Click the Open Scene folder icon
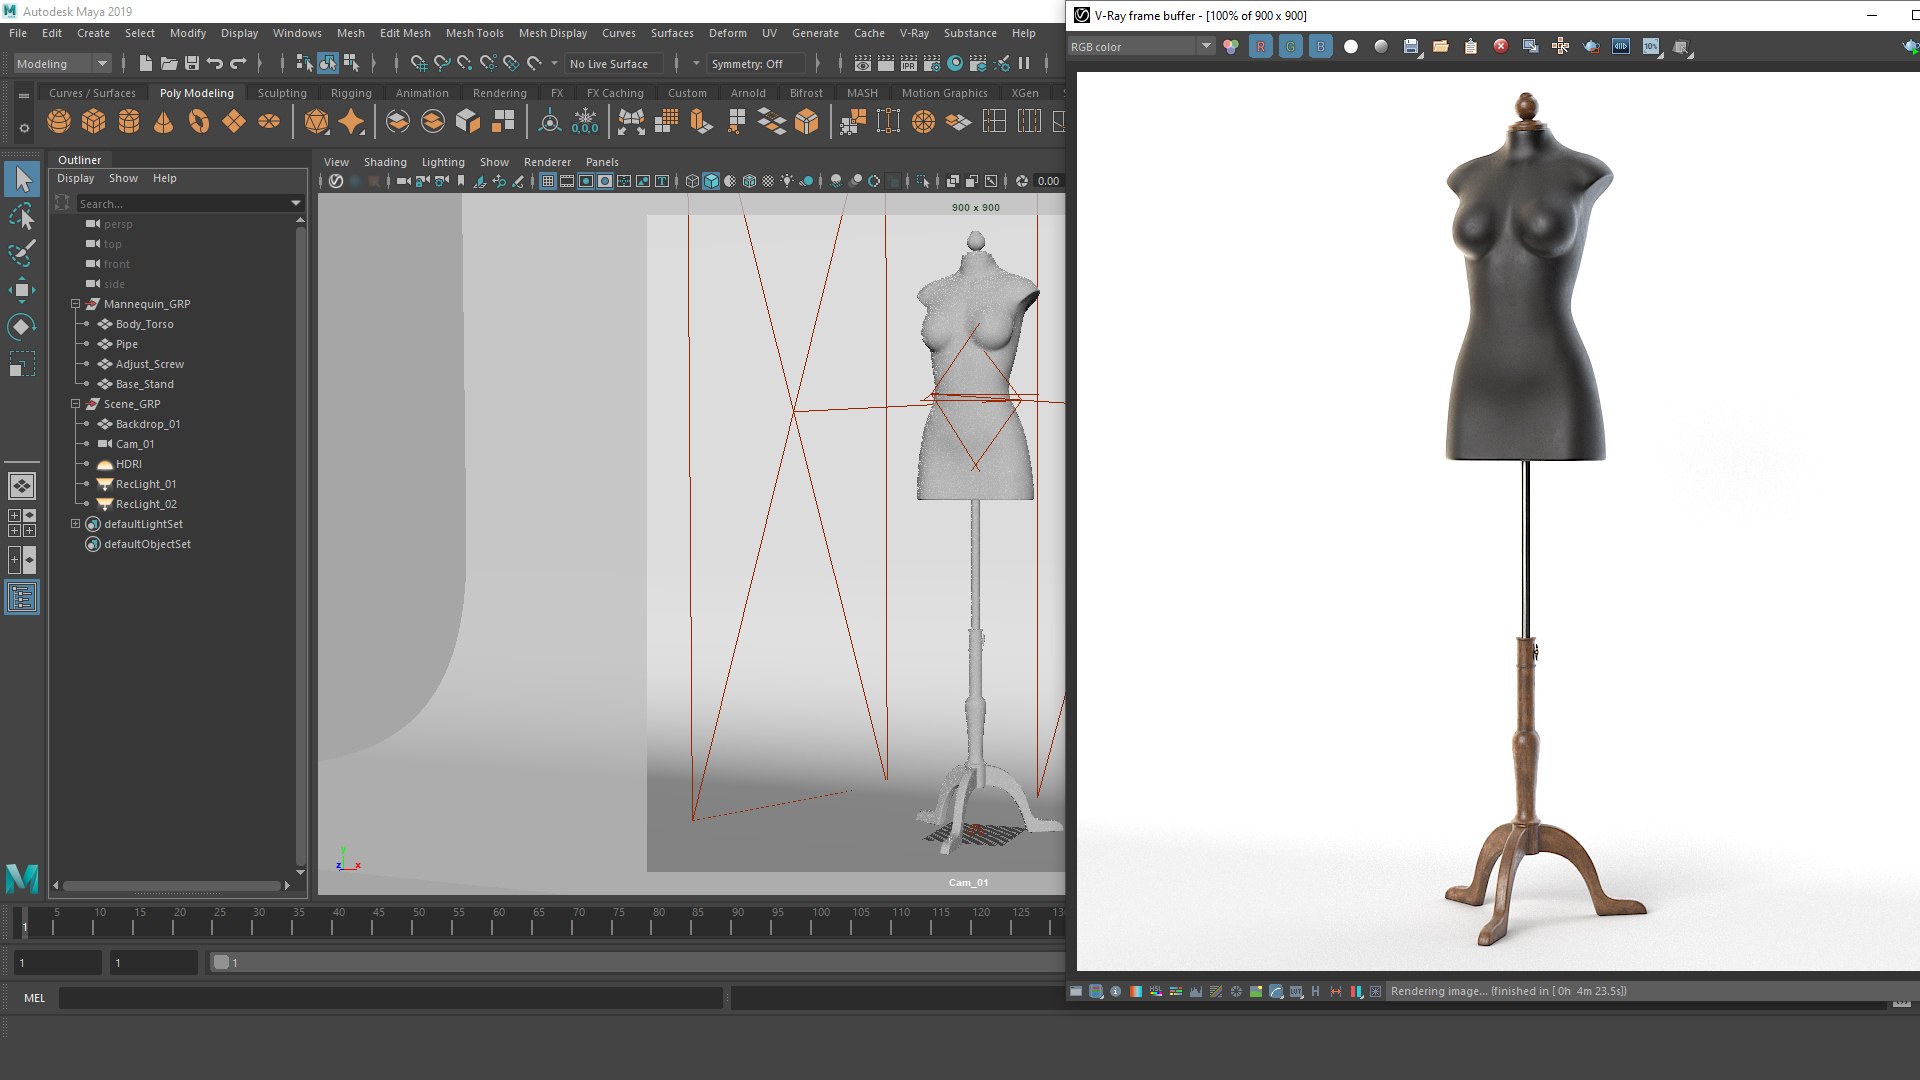1920x1080 pixels. coord(168,63)
